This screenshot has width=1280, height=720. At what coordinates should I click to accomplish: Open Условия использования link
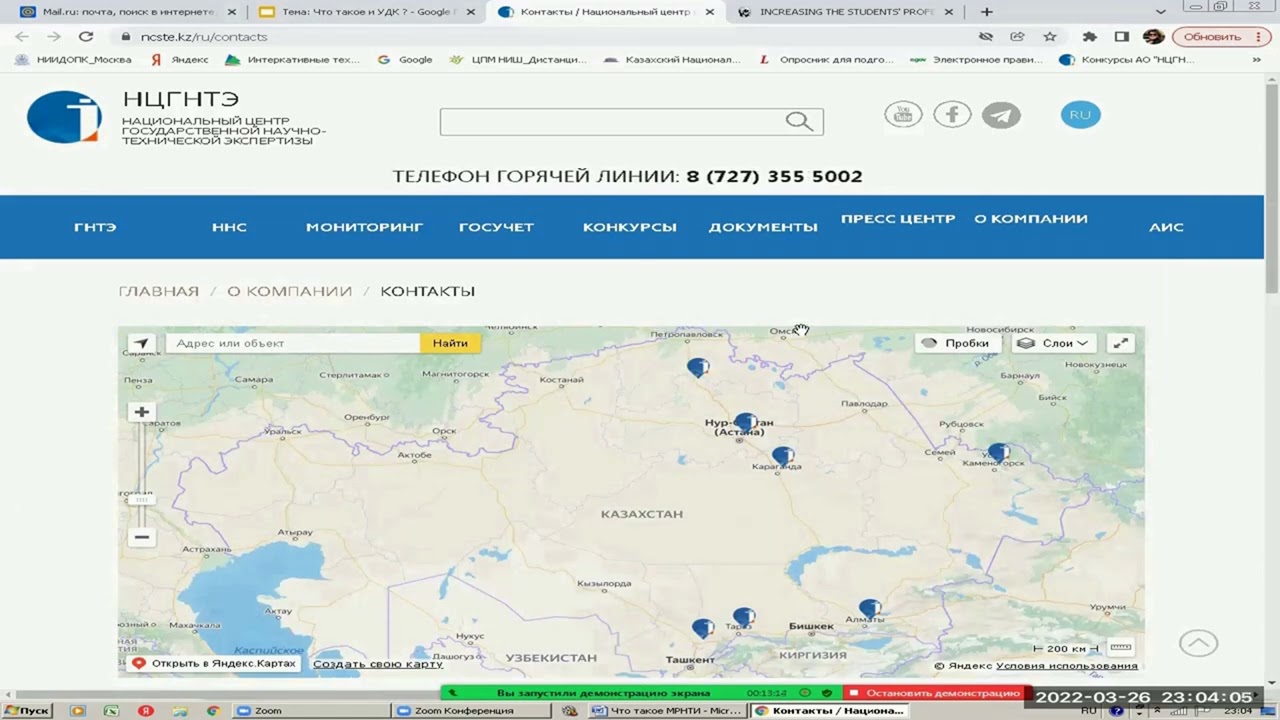1066,666
